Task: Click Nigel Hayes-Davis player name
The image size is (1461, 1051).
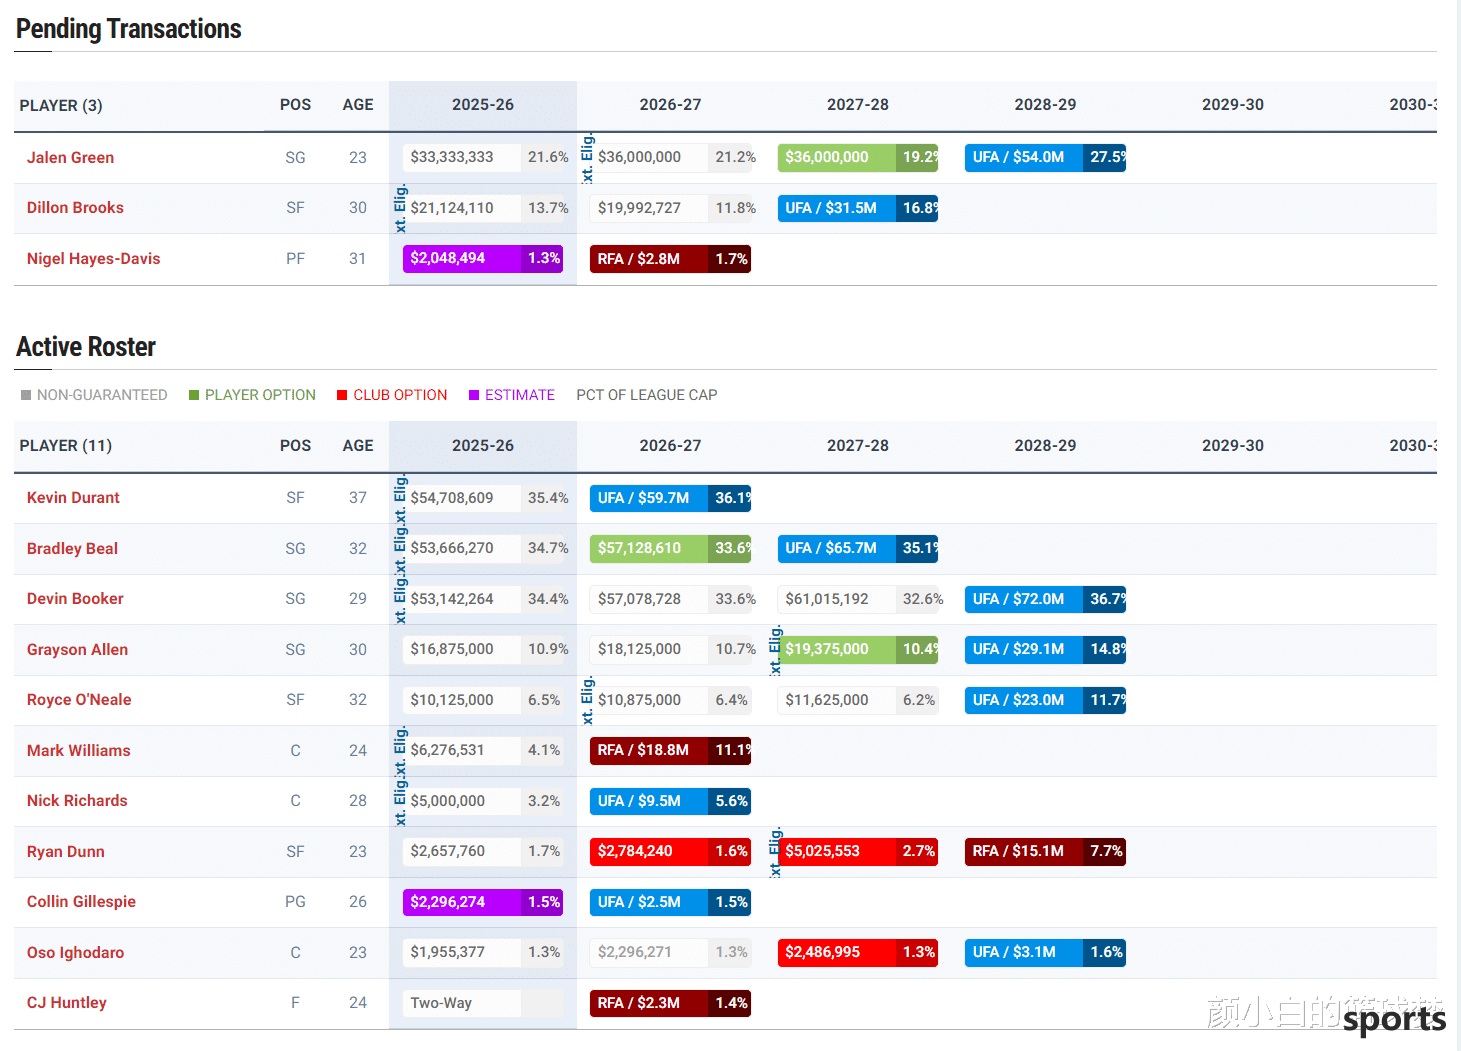Action: click(93, 259)
